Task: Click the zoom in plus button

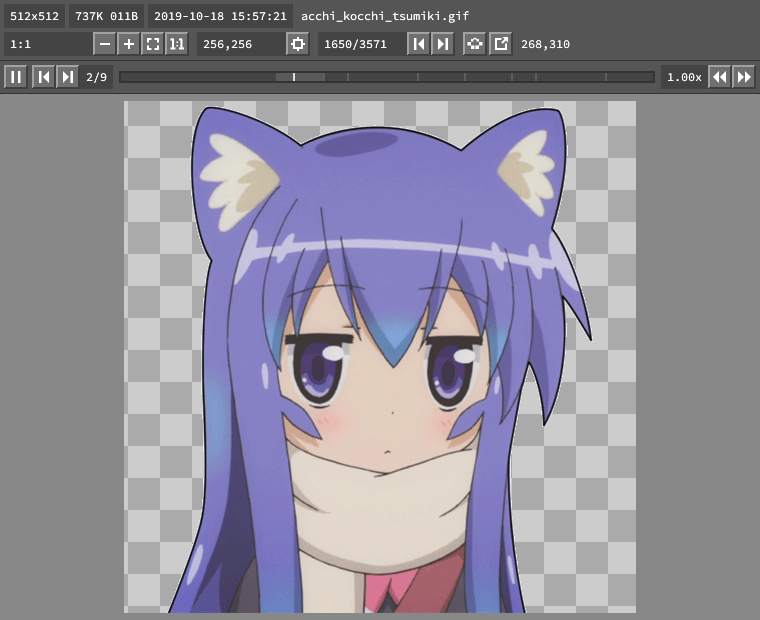Action: coord(129,44)
